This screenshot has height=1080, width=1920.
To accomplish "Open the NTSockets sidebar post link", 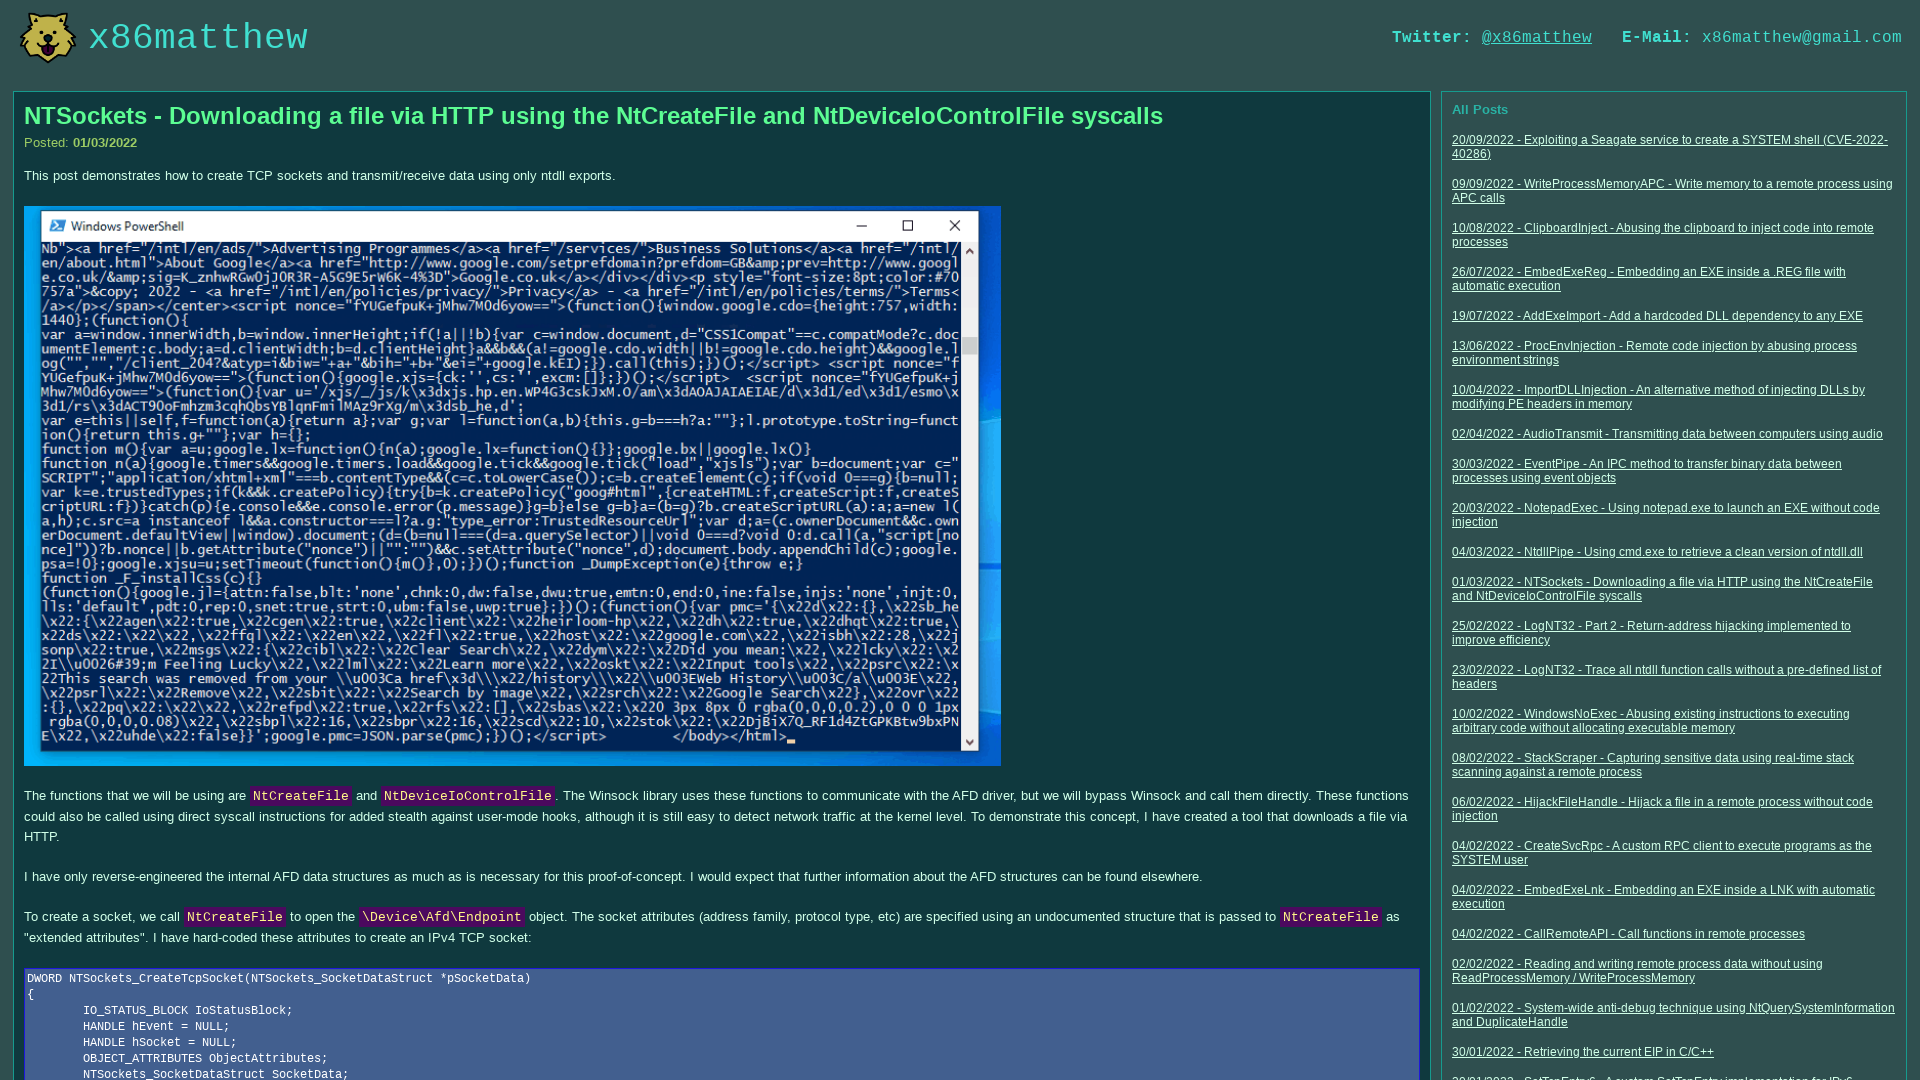I will pos(1662,589).
